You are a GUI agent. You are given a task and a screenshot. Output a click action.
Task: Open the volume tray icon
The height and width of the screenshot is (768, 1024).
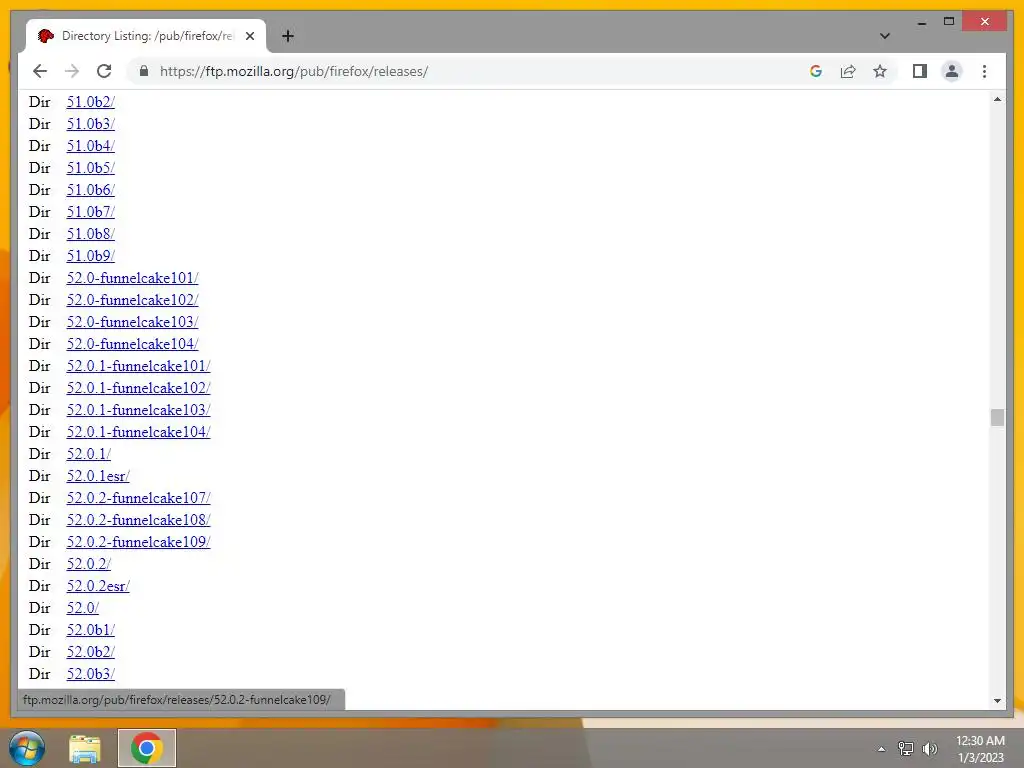point(929,749)
